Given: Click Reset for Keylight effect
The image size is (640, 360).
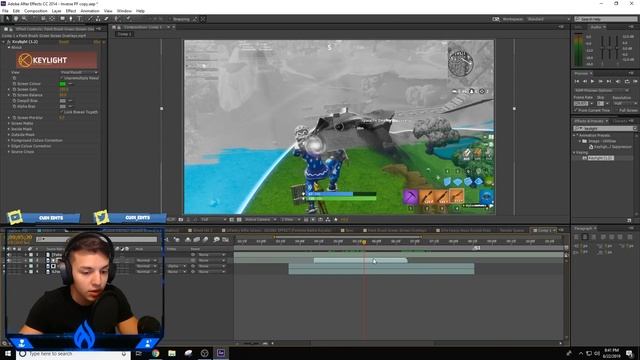Looking at the screenshot, I should [64, 42].
